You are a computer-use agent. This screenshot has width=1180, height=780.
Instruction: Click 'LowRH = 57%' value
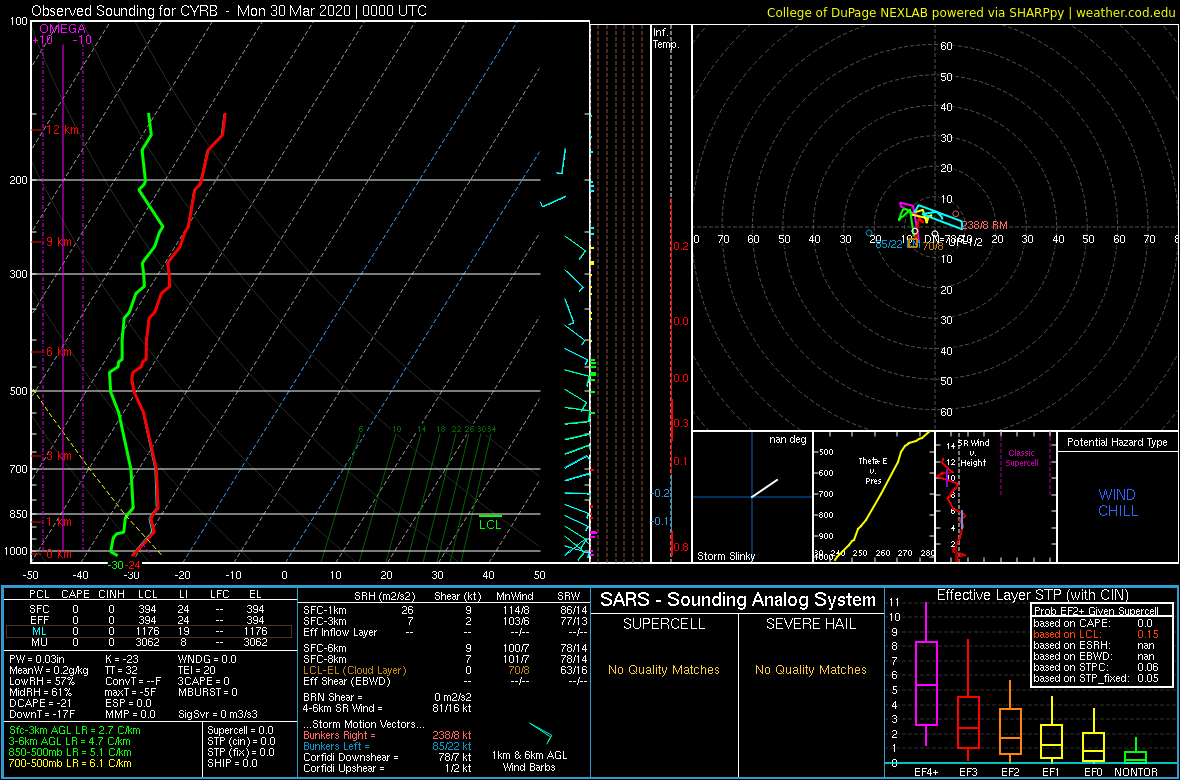[x=40, y=681]
